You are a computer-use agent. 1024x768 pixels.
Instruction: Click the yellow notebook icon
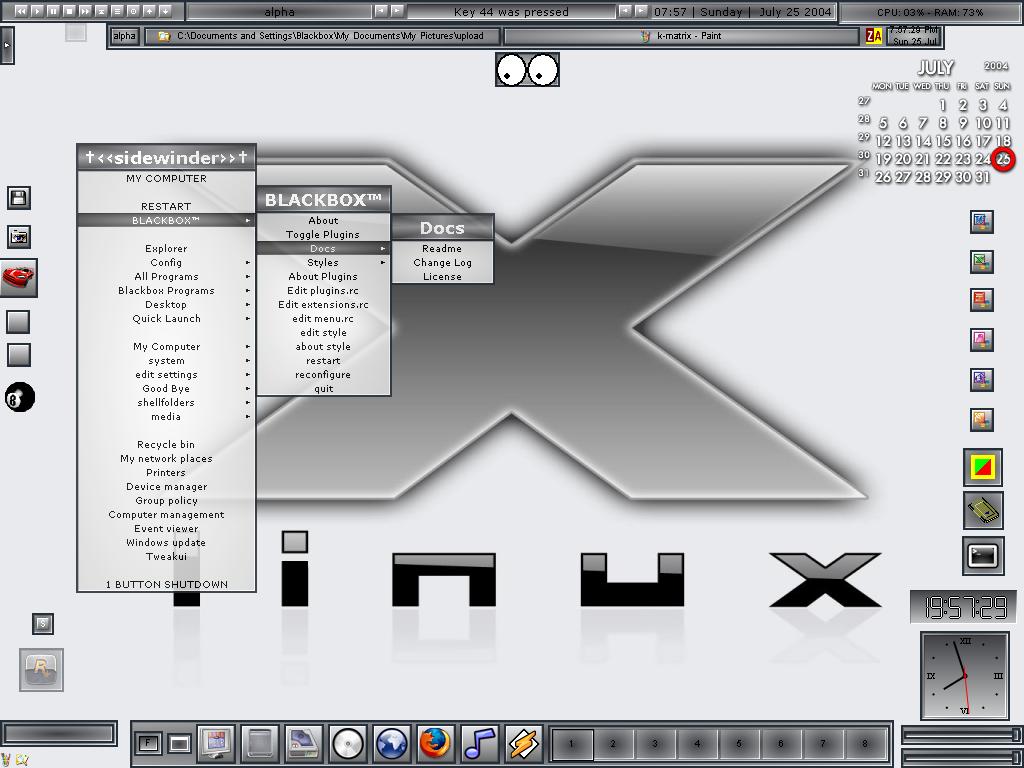pos(983,511)
